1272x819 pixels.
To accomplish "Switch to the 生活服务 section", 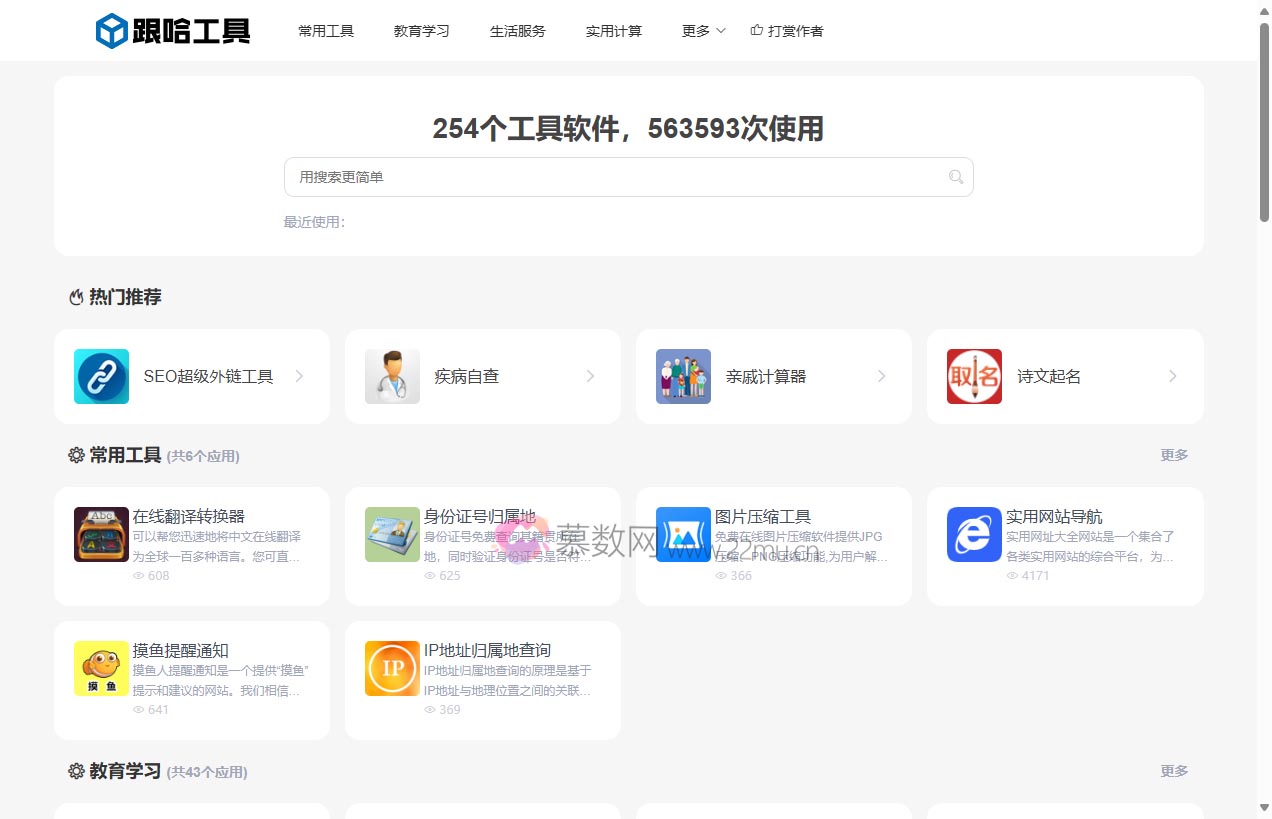I will pyautogui.click(x=517, y=31).
